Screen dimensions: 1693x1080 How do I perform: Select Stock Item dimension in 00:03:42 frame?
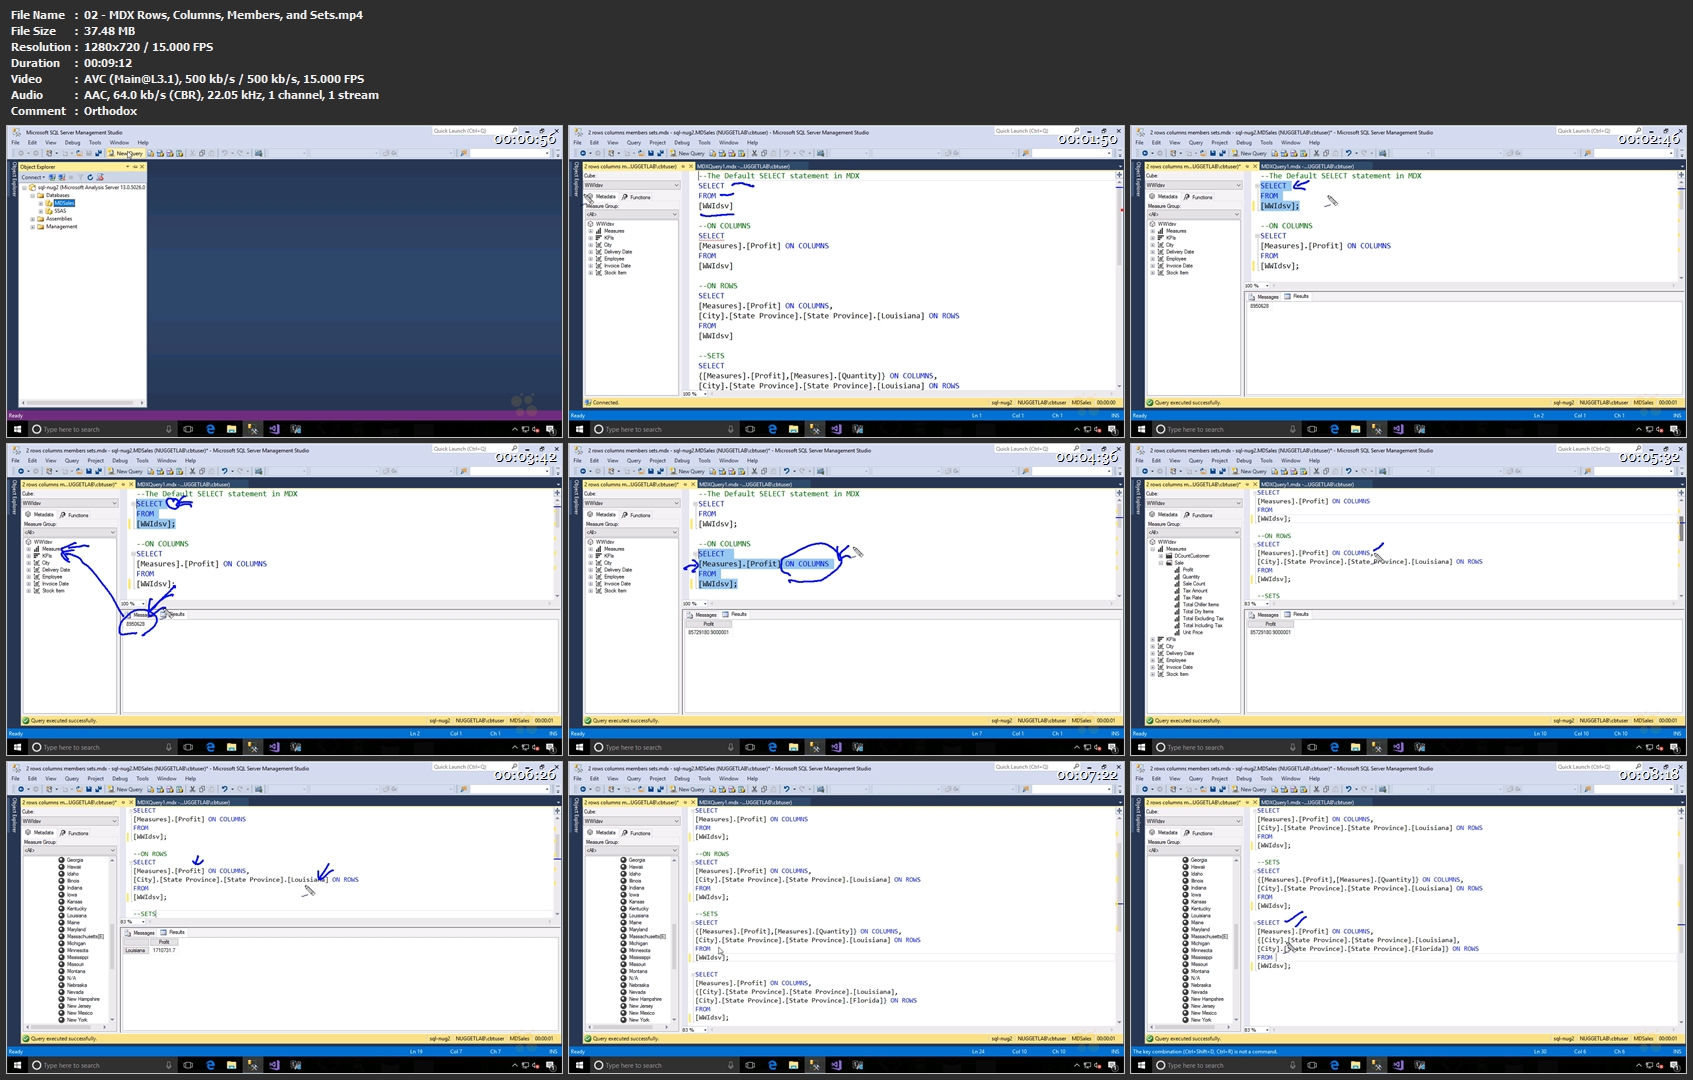53,591
